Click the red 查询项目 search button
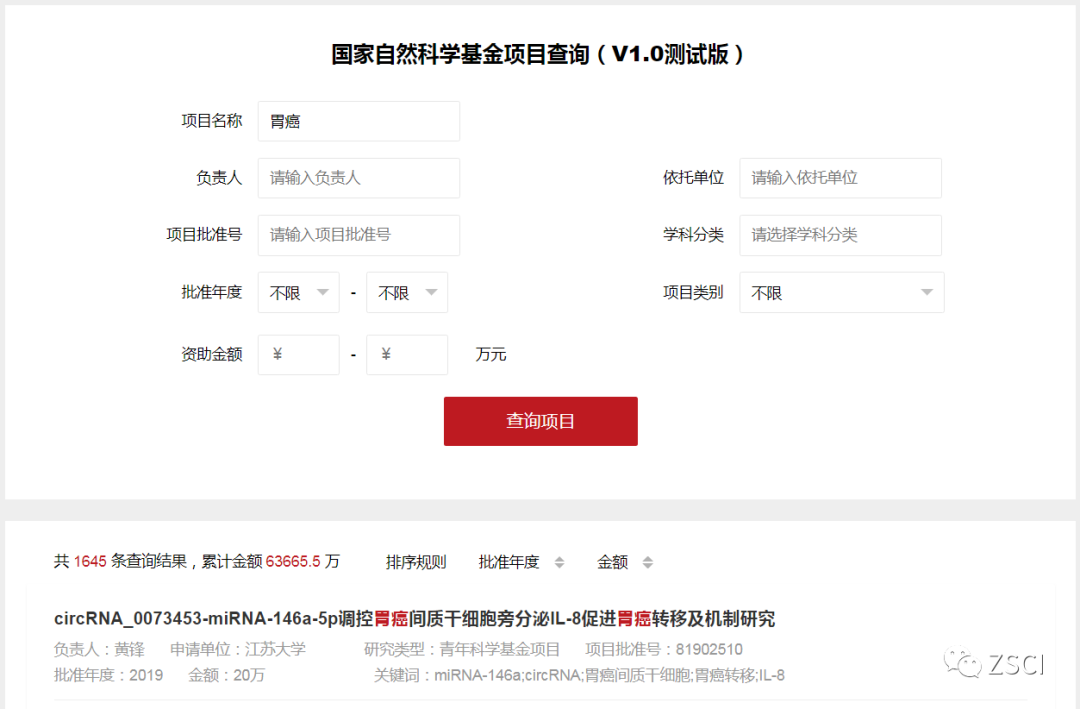Viewport: 1080px width, 709px height. click(x=540, y=421)
